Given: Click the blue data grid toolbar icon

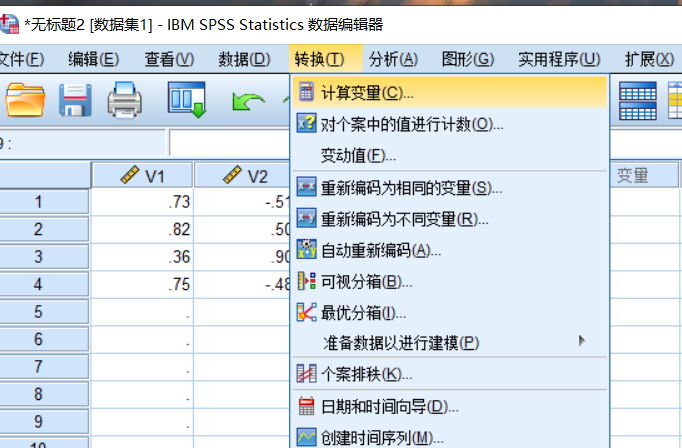Looking at the screenshot, I should [x=638, y=100].
